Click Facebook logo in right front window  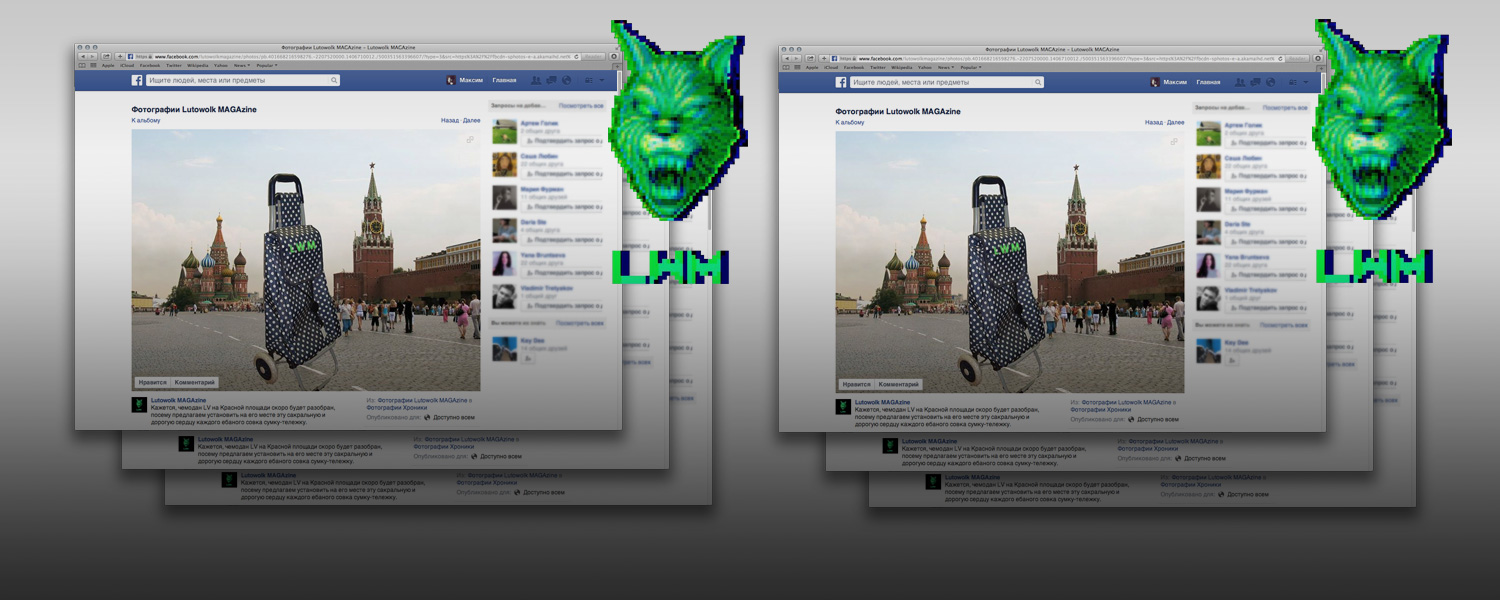(841, 80)
